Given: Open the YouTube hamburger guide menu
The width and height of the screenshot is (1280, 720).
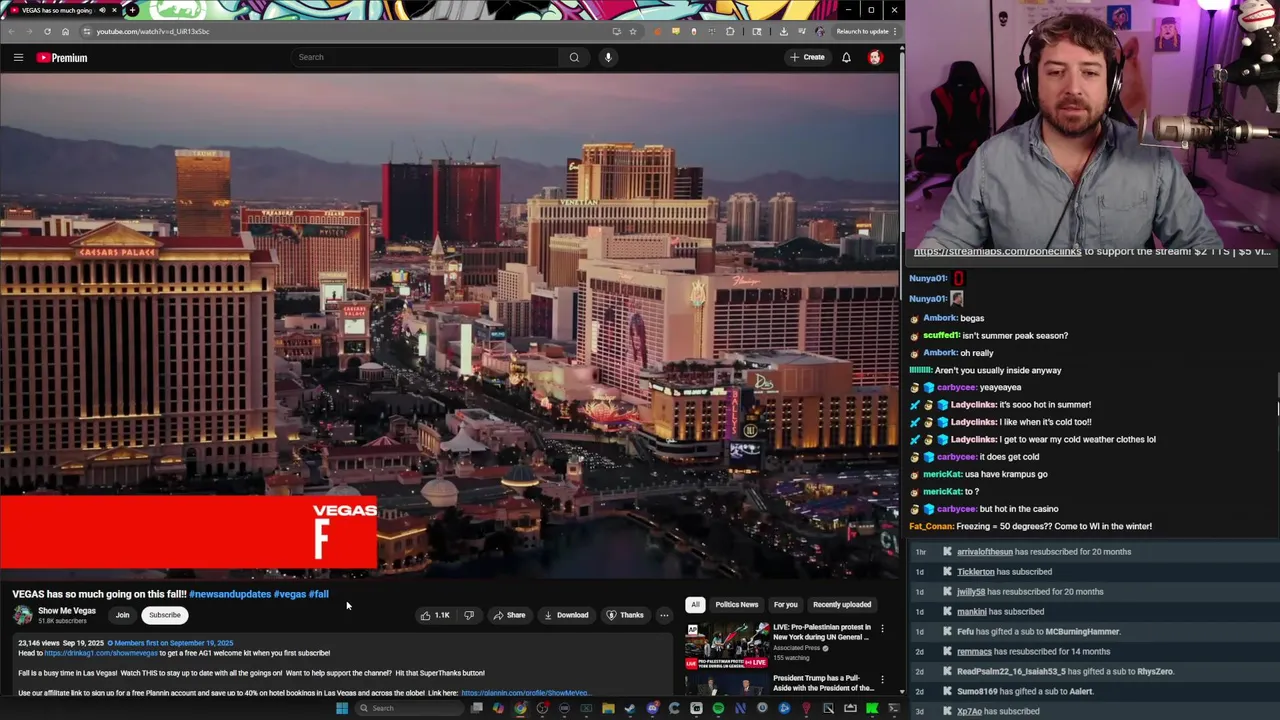Looking at the screenshot, I should (18, 57).
